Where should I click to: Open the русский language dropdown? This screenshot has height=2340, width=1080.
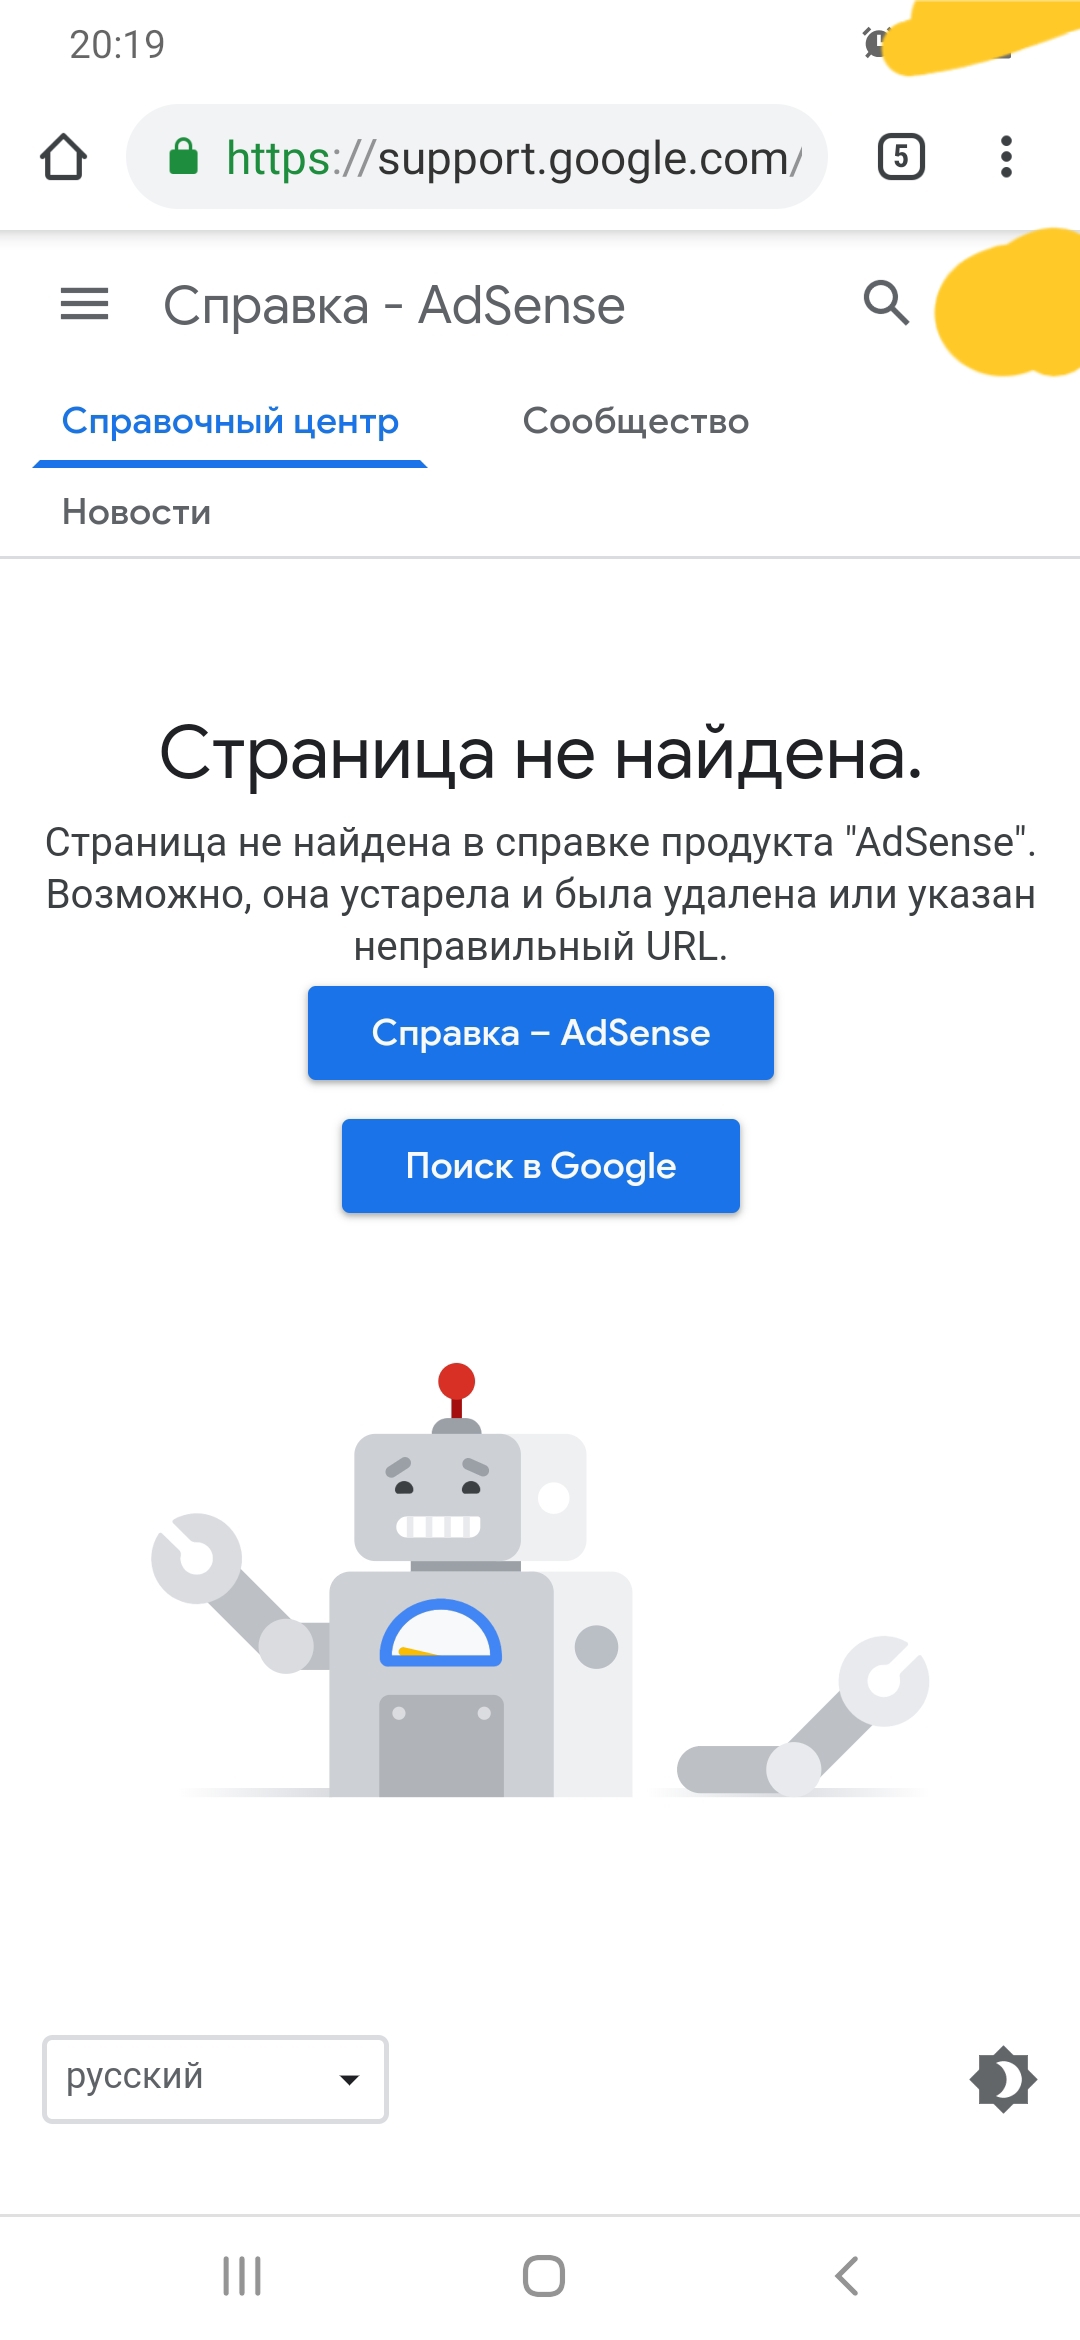pyautogui.click(x=215, y=2079)
